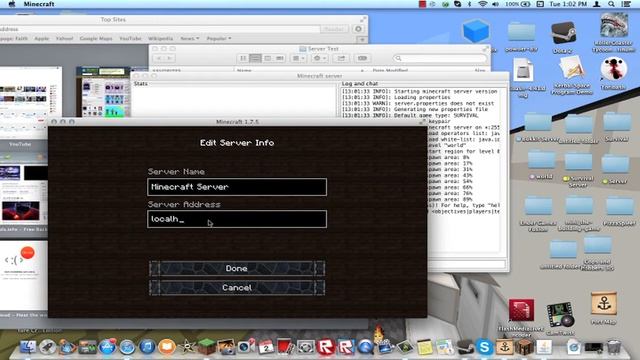Viewport: 640px width, 360px height.
Task: Expand the Popular bookmarks dropdown in Safari
Action: click(x=218, y=38)
